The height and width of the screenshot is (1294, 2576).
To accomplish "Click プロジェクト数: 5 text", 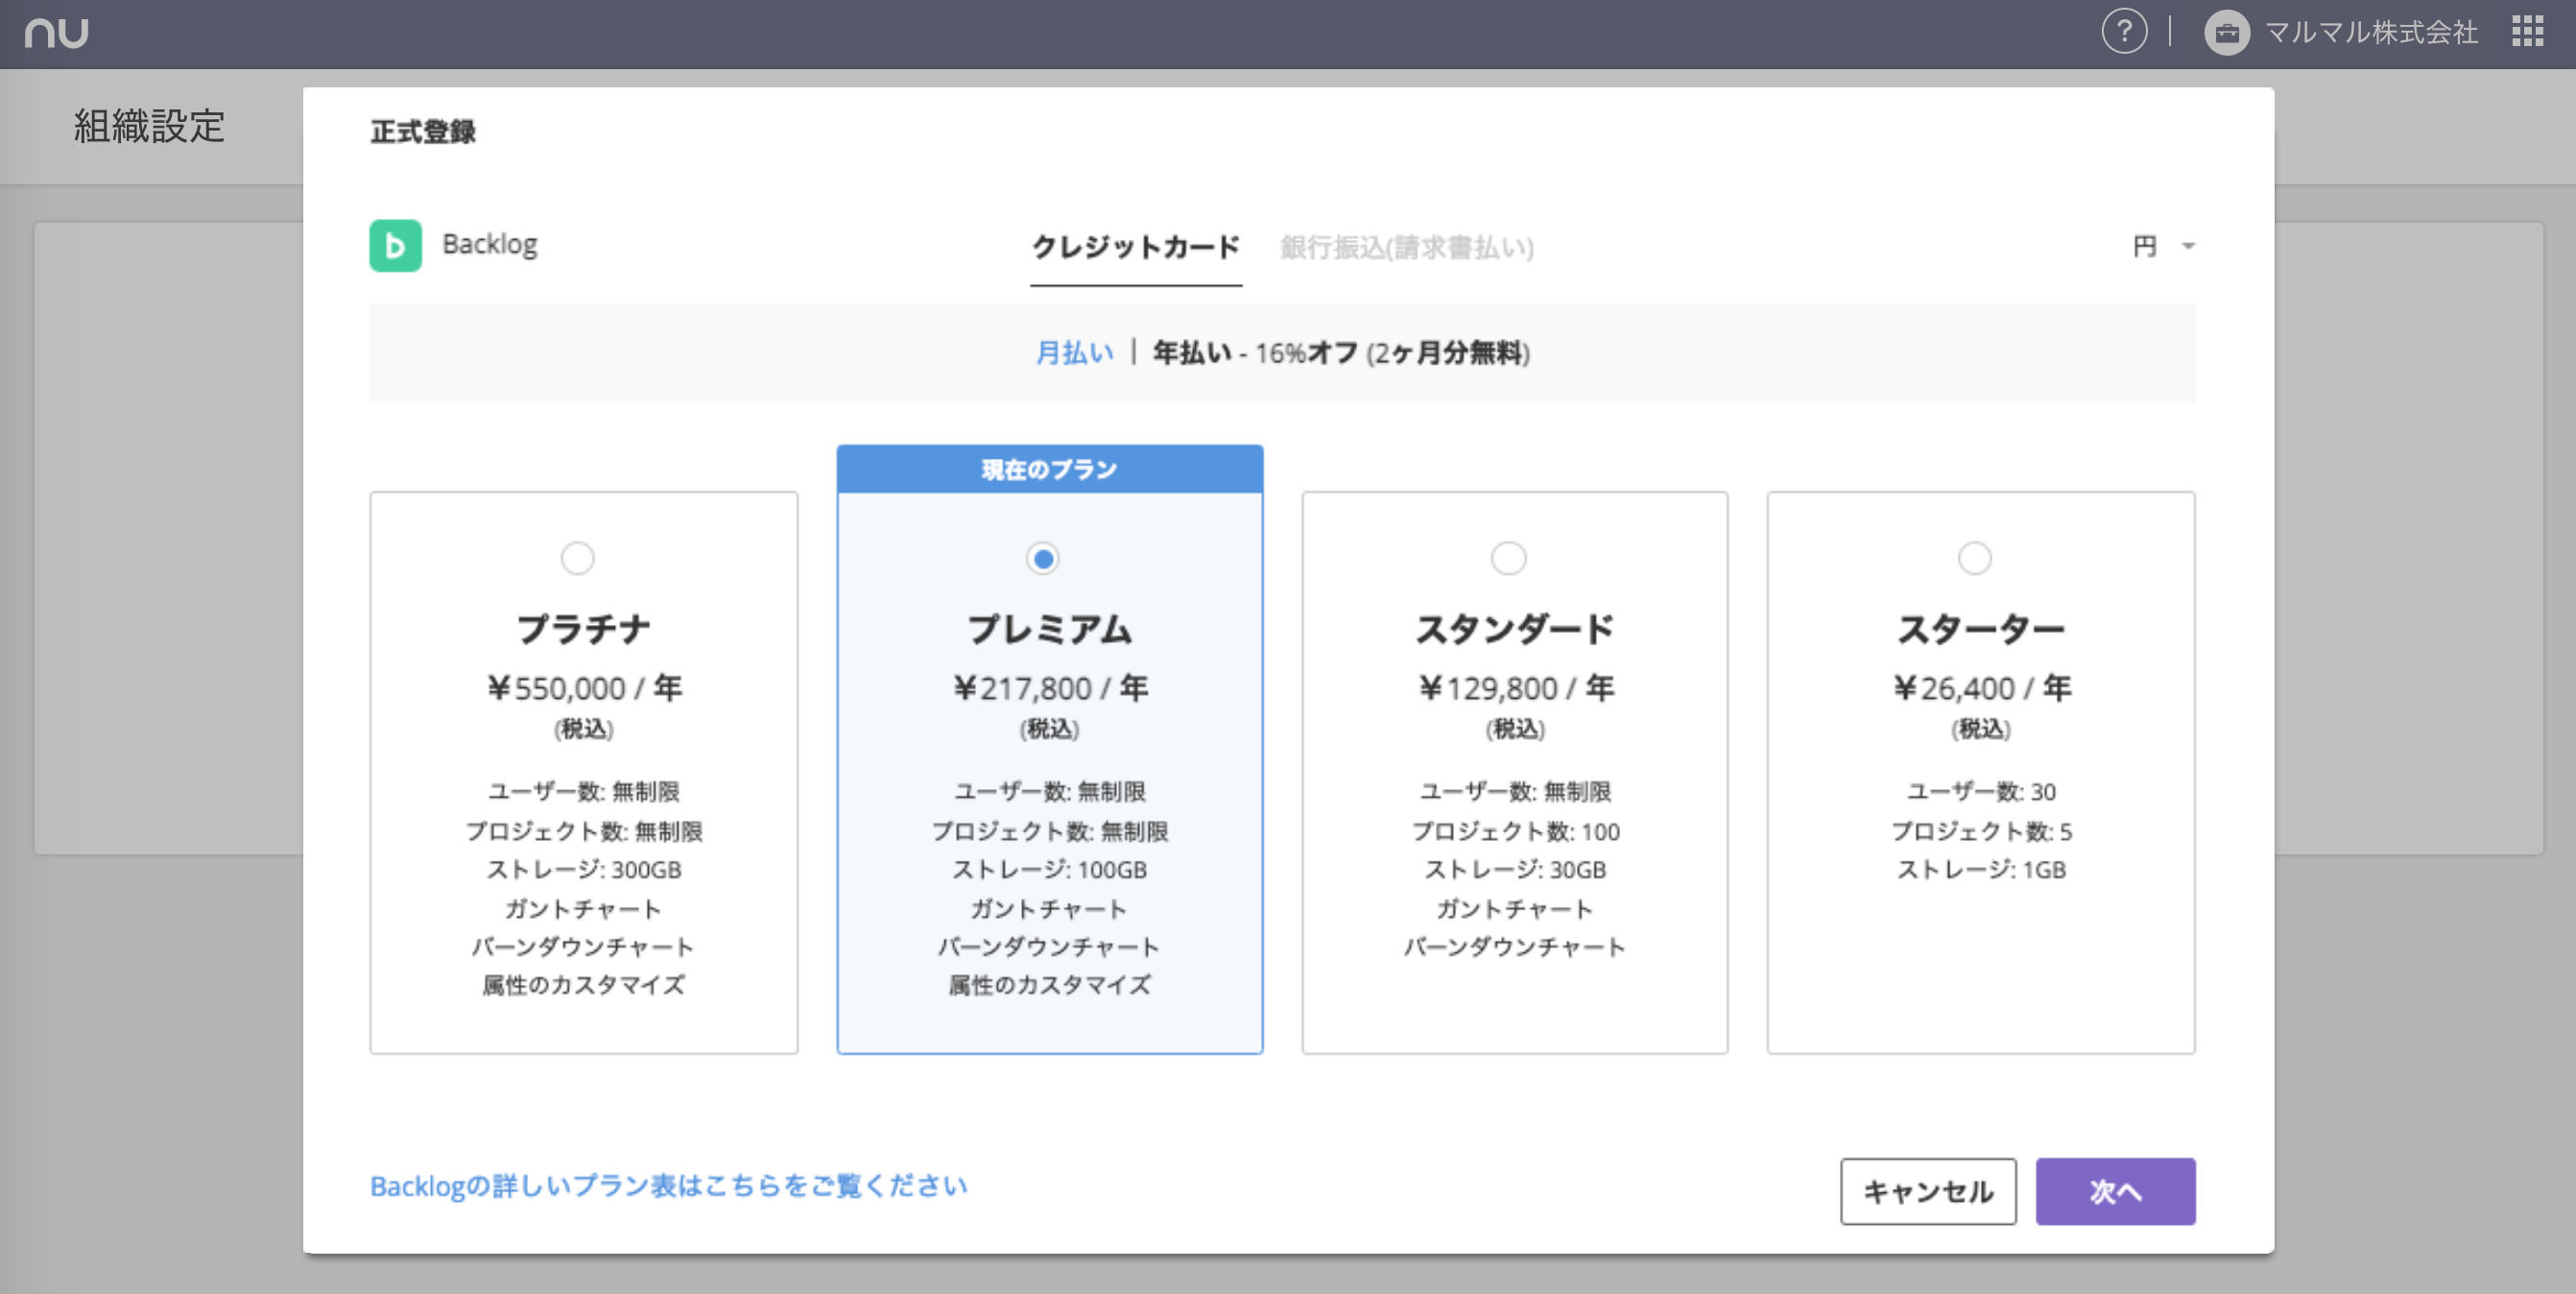I will point(1981,831).
